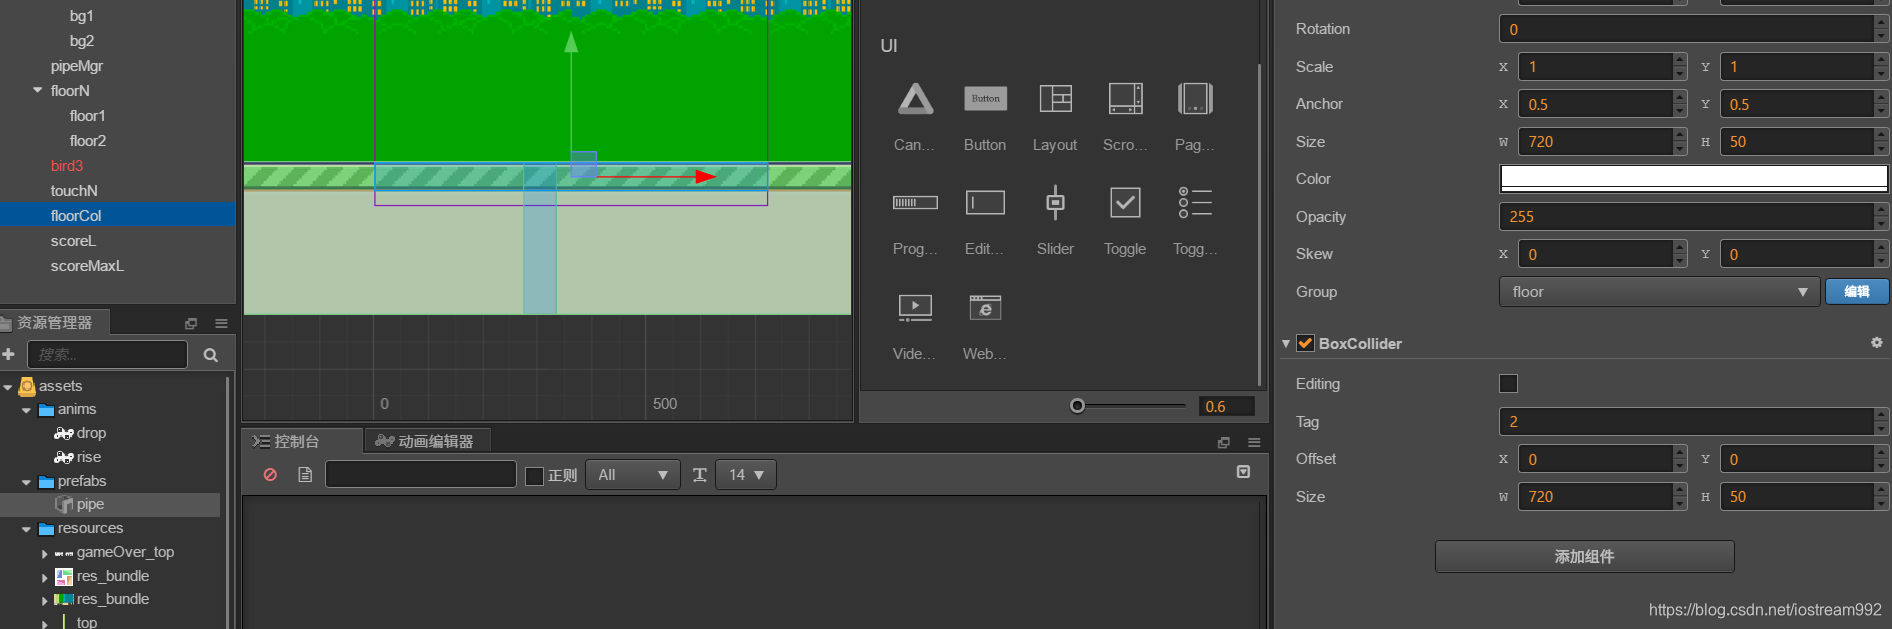Toggle the regex (正则) checkbox in console
Viewport: 1892px width, 629px height.
coord(534,476)
